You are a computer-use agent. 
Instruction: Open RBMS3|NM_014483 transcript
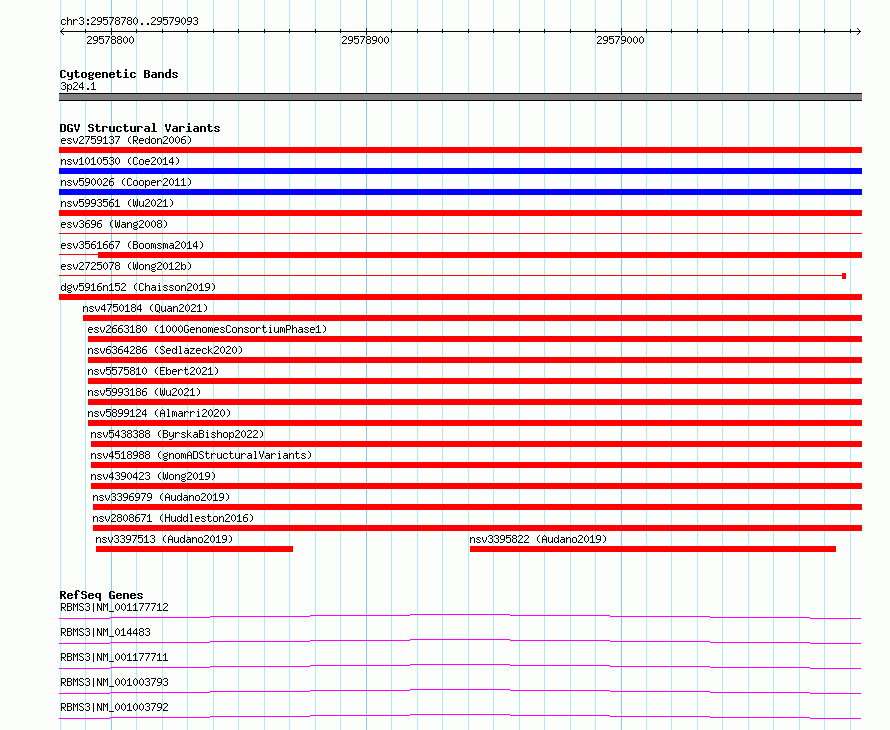[105, 632]
